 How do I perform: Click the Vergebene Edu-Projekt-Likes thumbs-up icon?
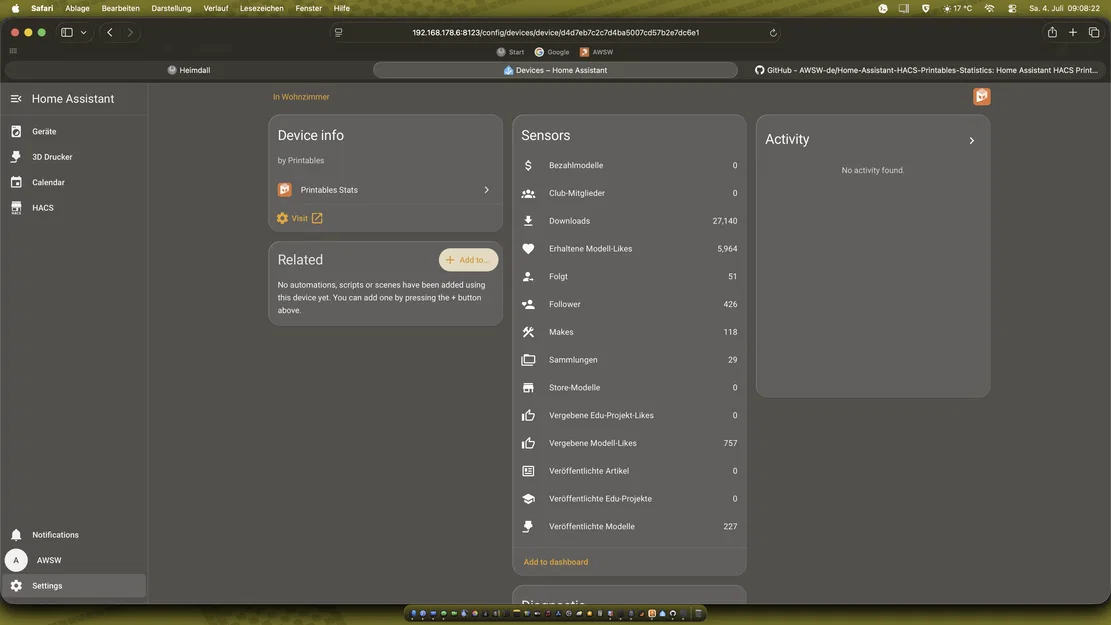[528, 416]
